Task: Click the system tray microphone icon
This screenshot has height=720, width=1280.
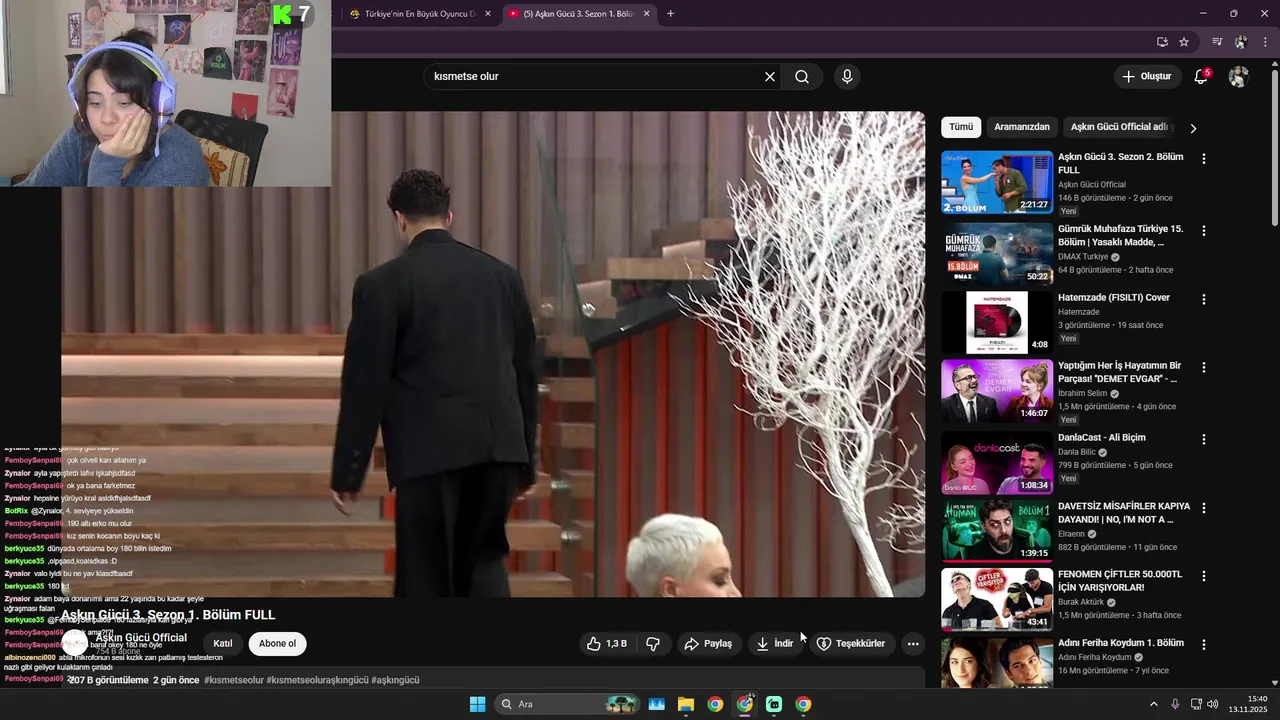Action: (x=1175, y=704)
